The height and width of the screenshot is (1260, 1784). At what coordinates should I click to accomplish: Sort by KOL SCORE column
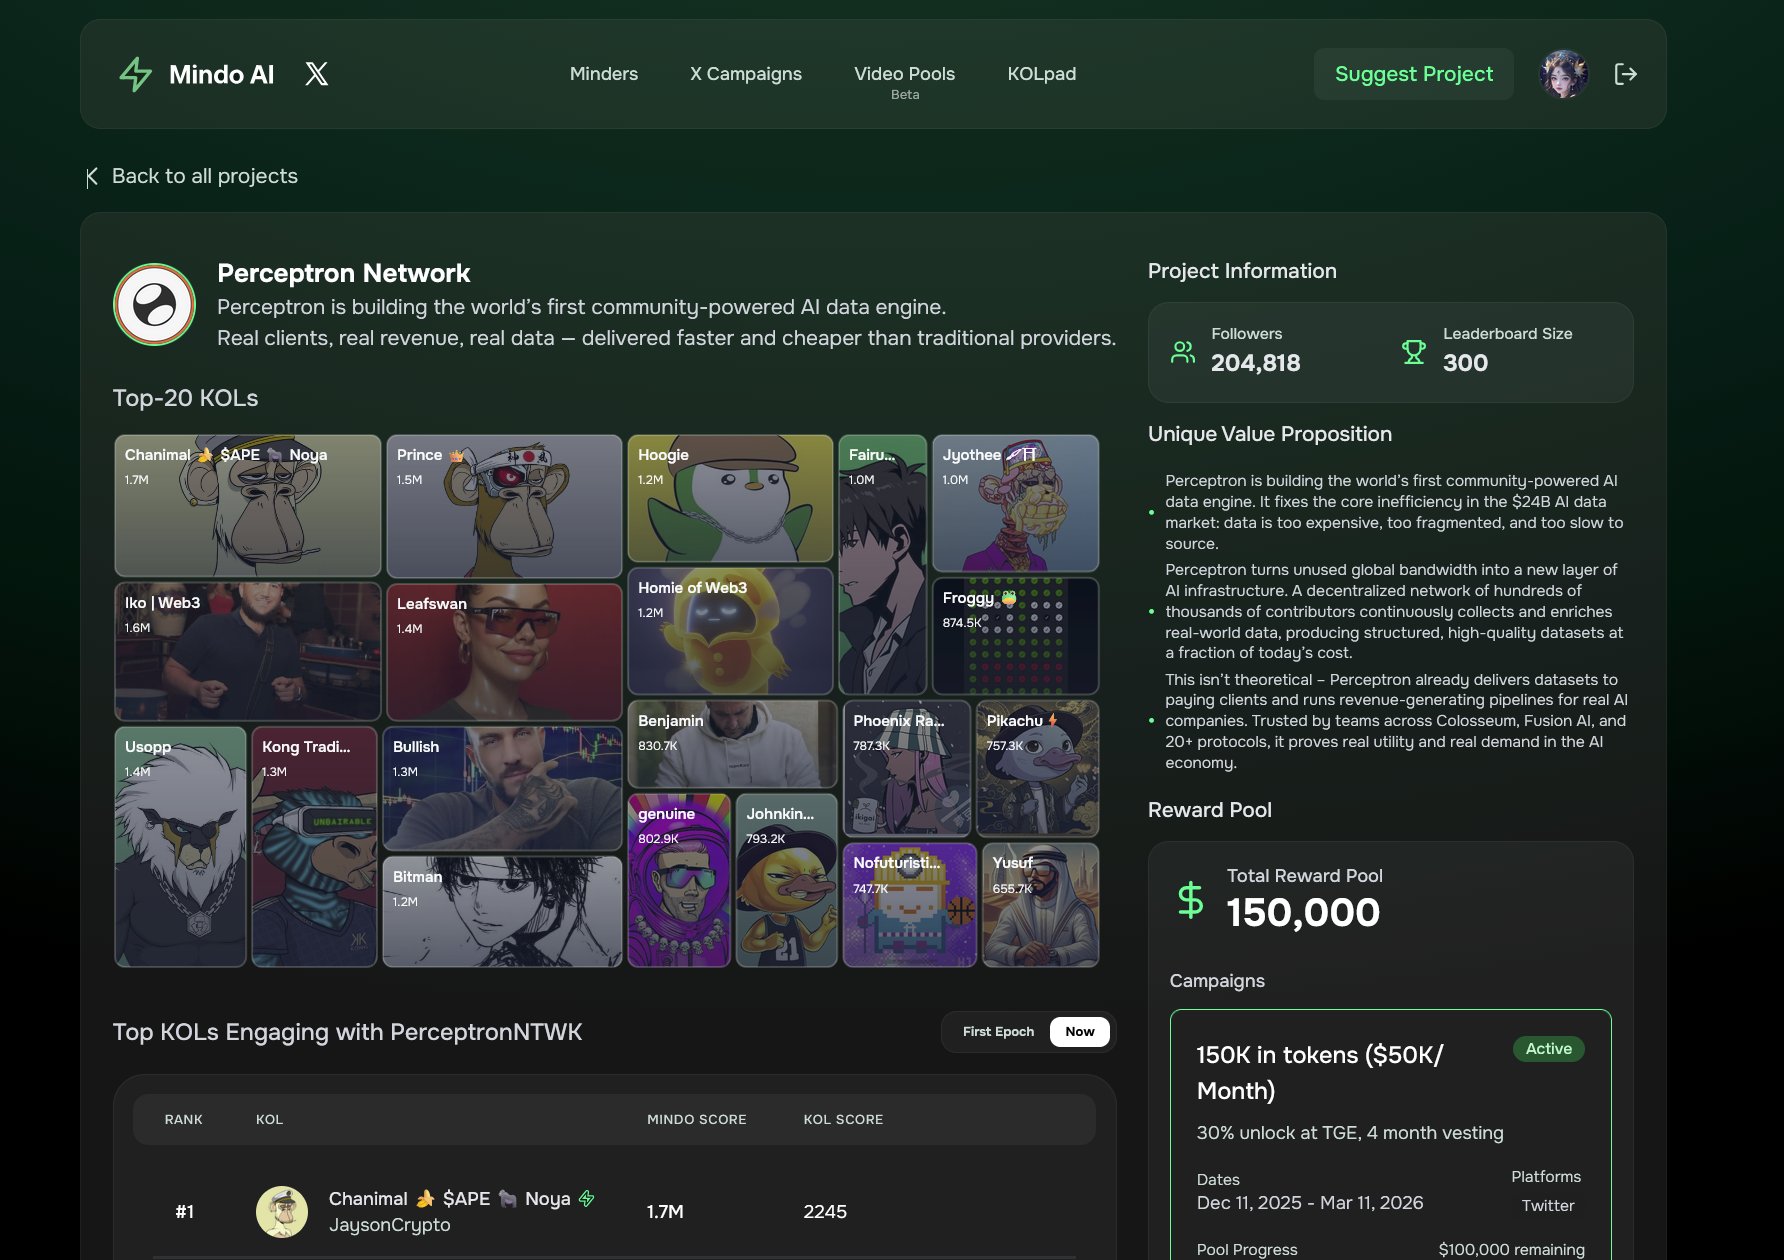point(844,1120)
